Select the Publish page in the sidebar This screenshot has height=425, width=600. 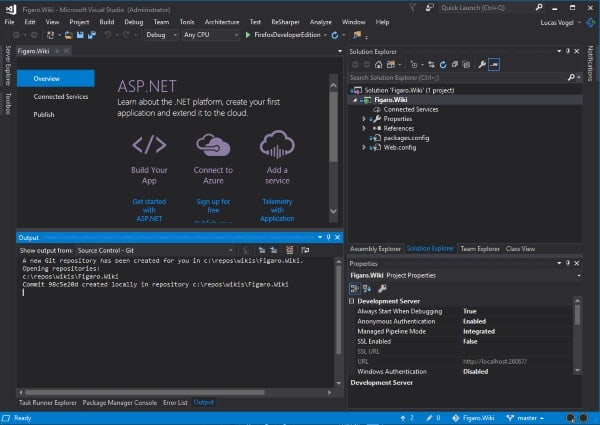(x=44, y=115)
